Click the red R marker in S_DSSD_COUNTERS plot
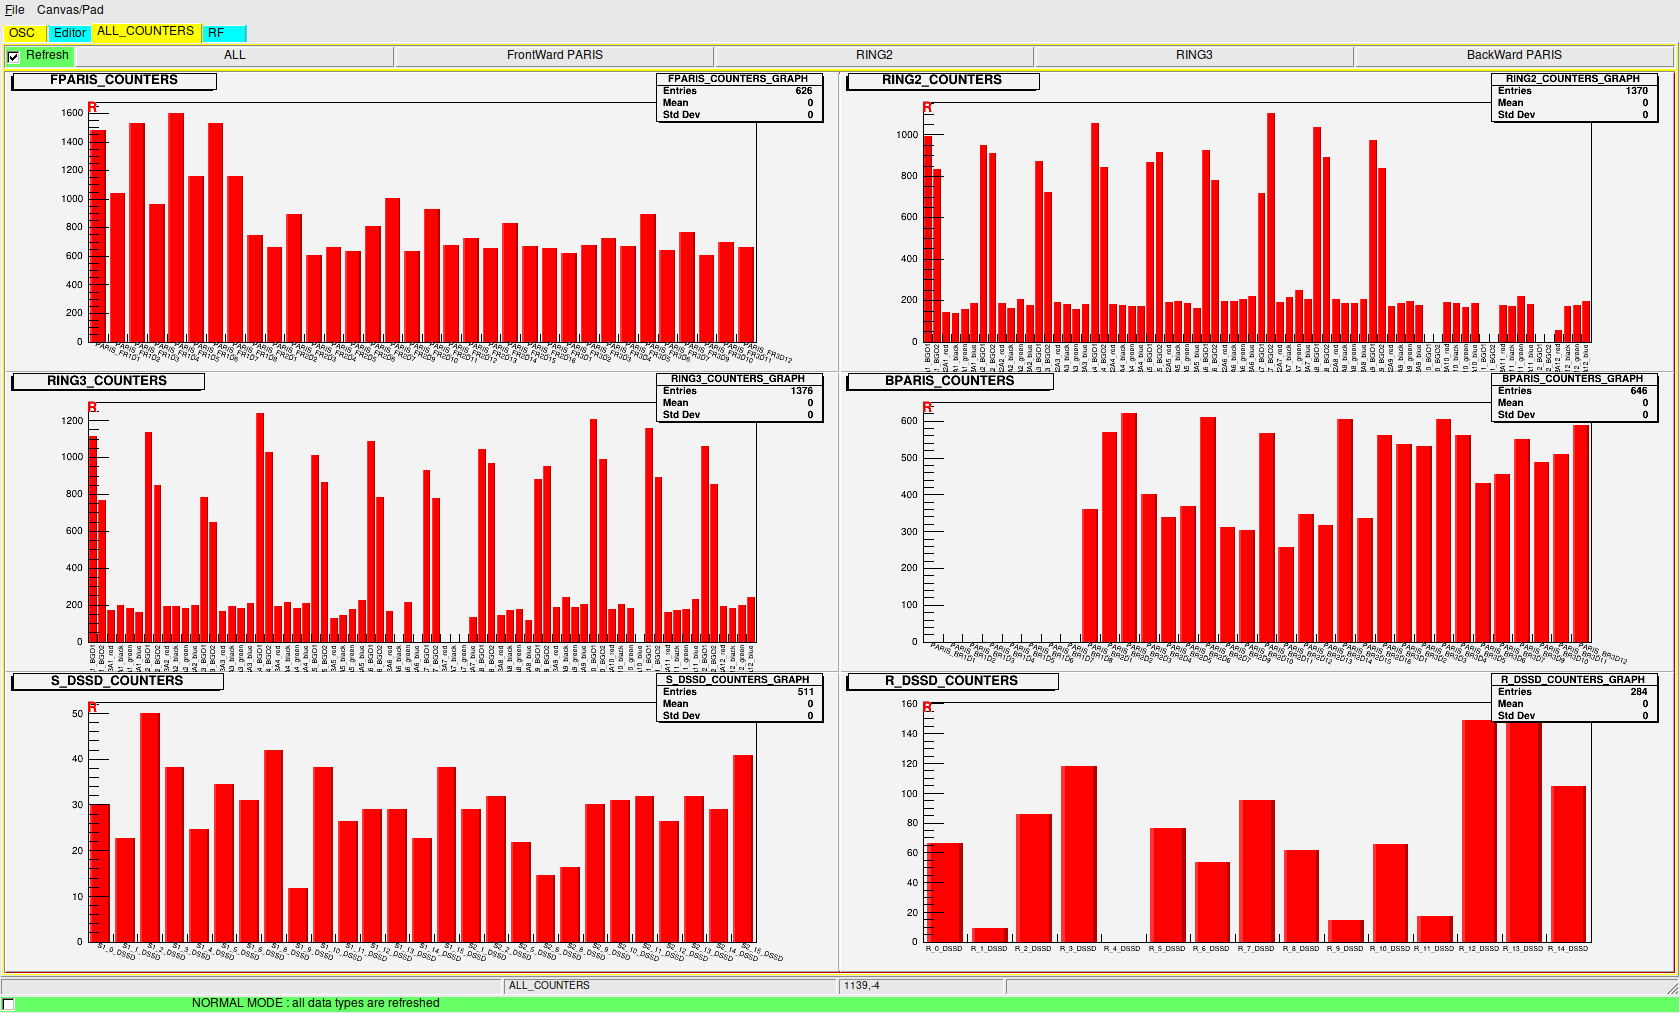This screenshot has height=1013, width=1680. pos(92,707)
